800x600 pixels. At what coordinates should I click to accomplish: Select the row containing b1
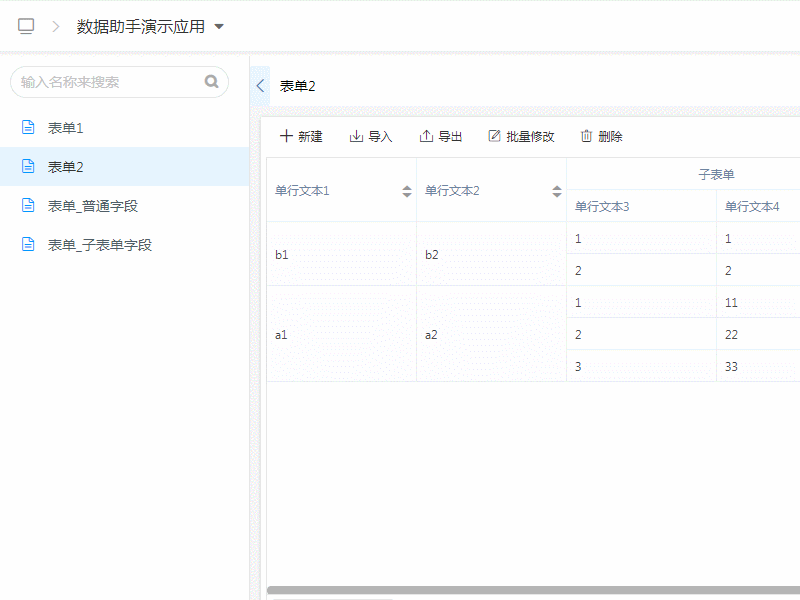[x=282, y=255]
